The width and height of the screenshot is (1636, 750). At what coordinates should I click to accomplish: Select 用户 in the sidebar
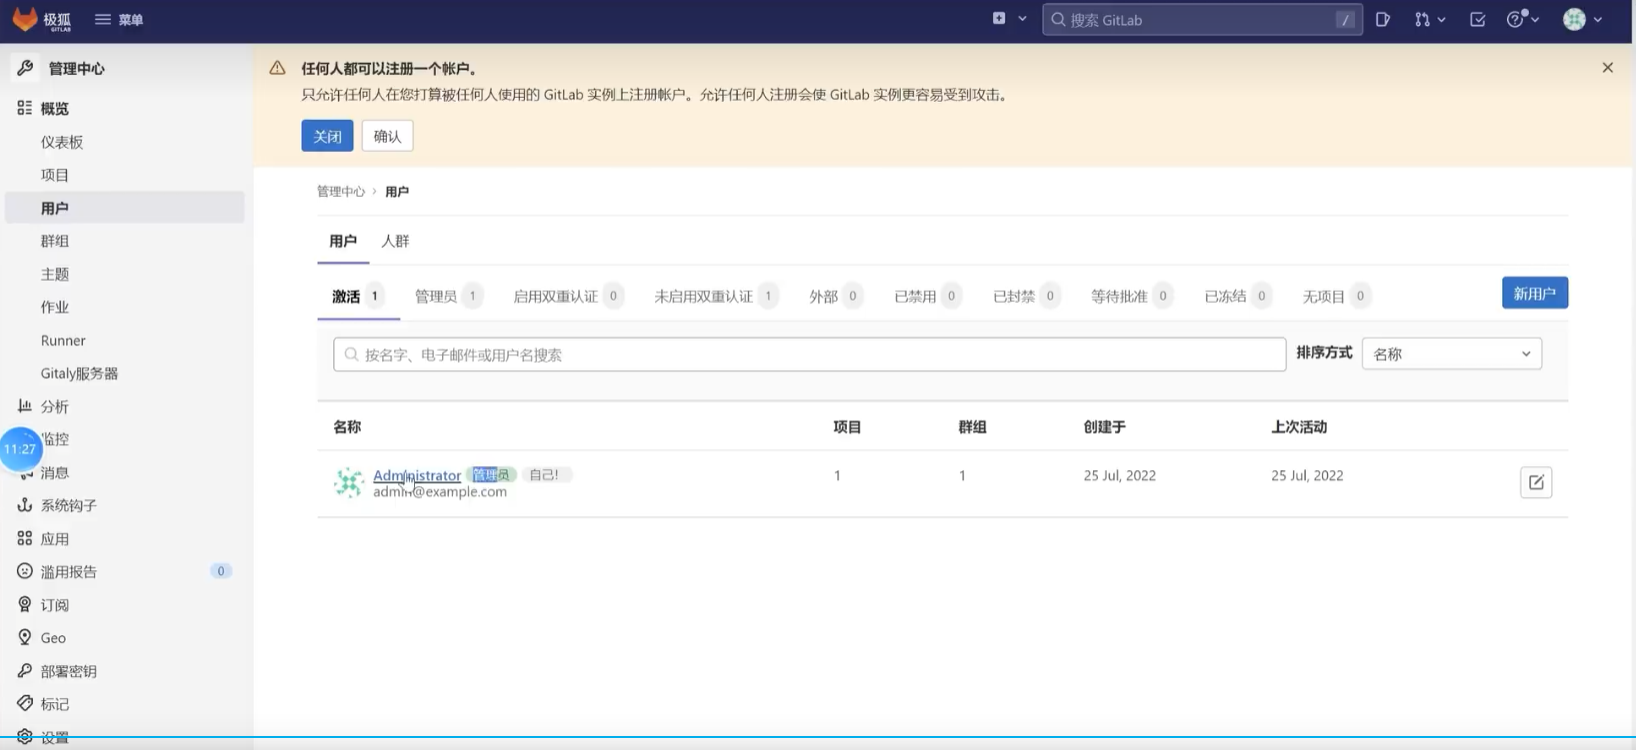125,207
